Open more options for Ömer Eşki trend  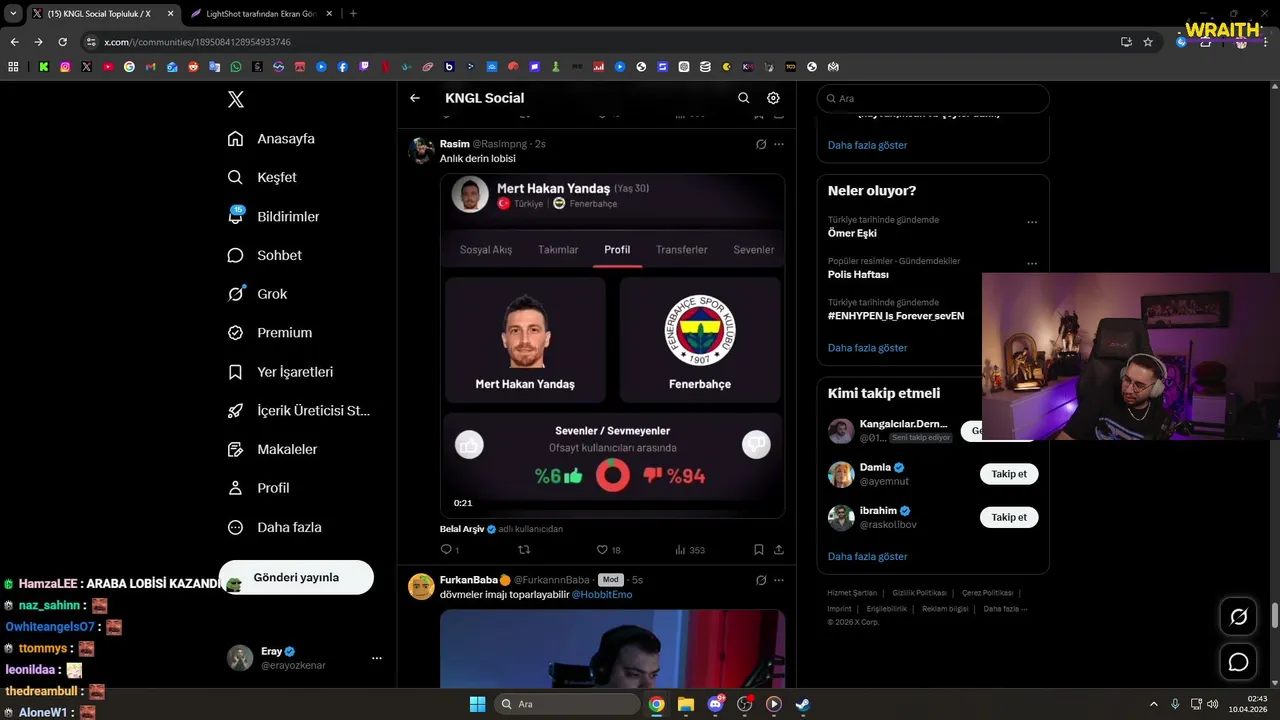tap(1032, 222)
